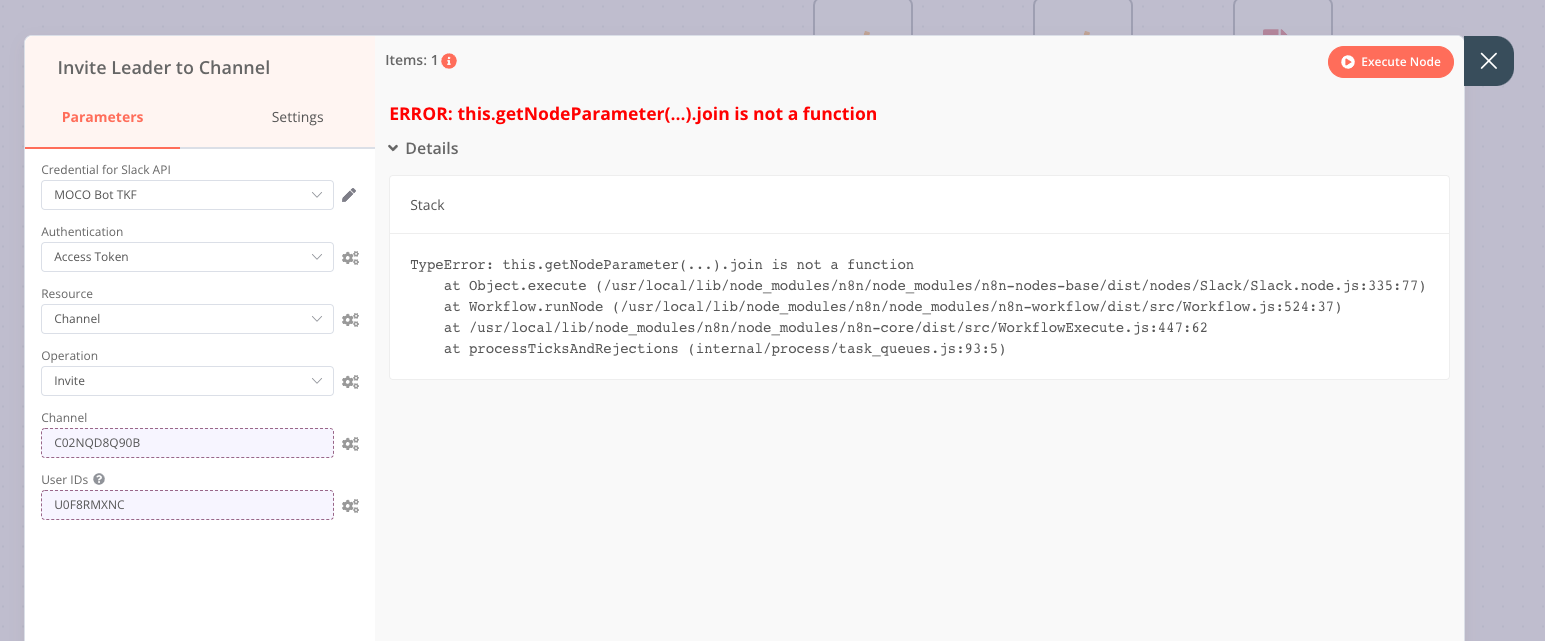Open the Resource dropdown showing Channel

tap(187, 318)
